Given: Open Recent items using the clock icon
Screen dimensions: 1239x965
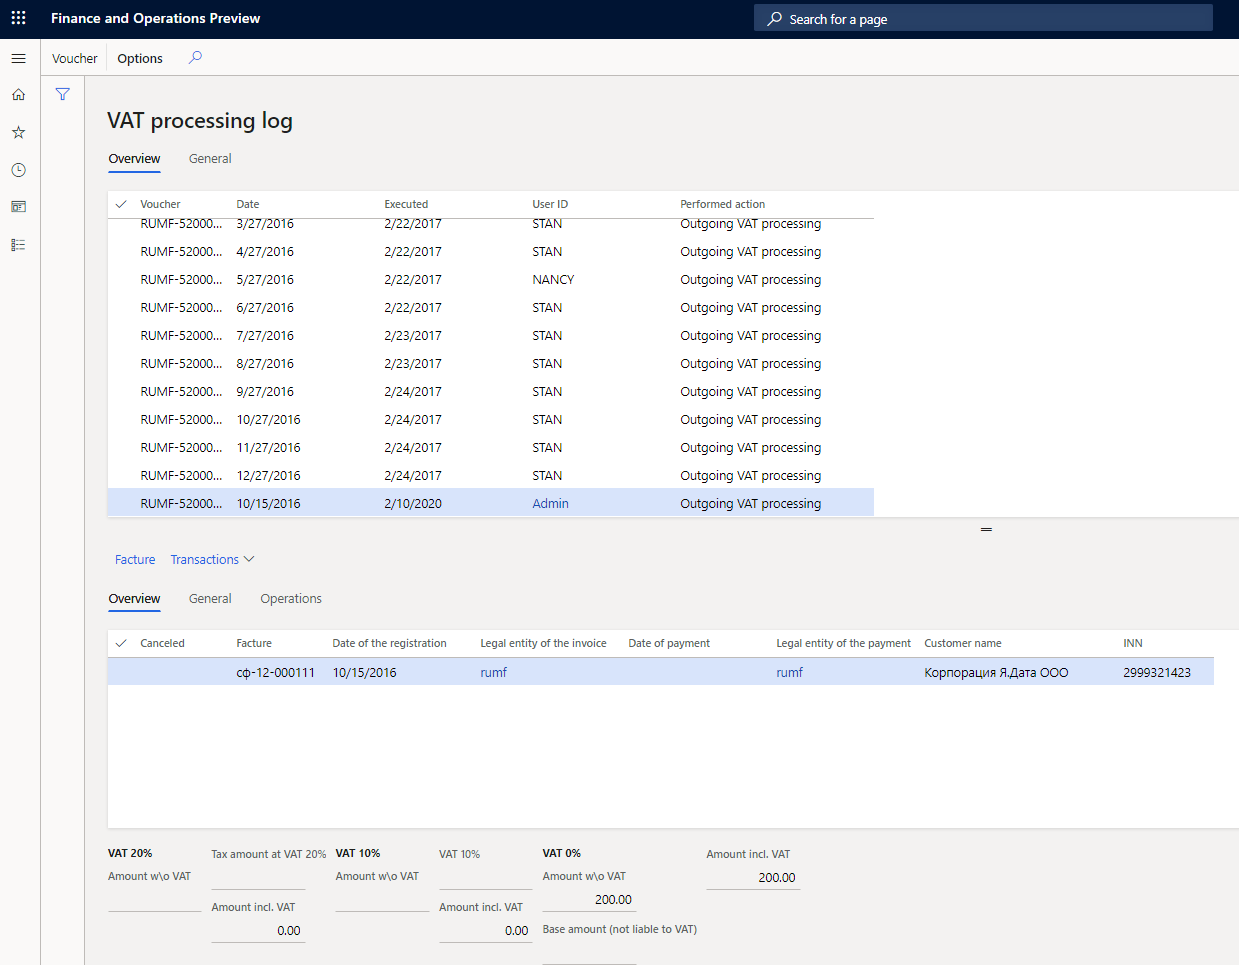Looking at the screenshot, I should tap(18, 170).
